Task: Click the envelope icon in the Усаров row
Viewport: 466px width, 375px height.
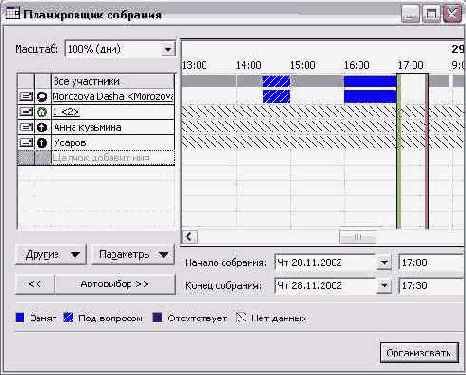Action: pos(26,143)
